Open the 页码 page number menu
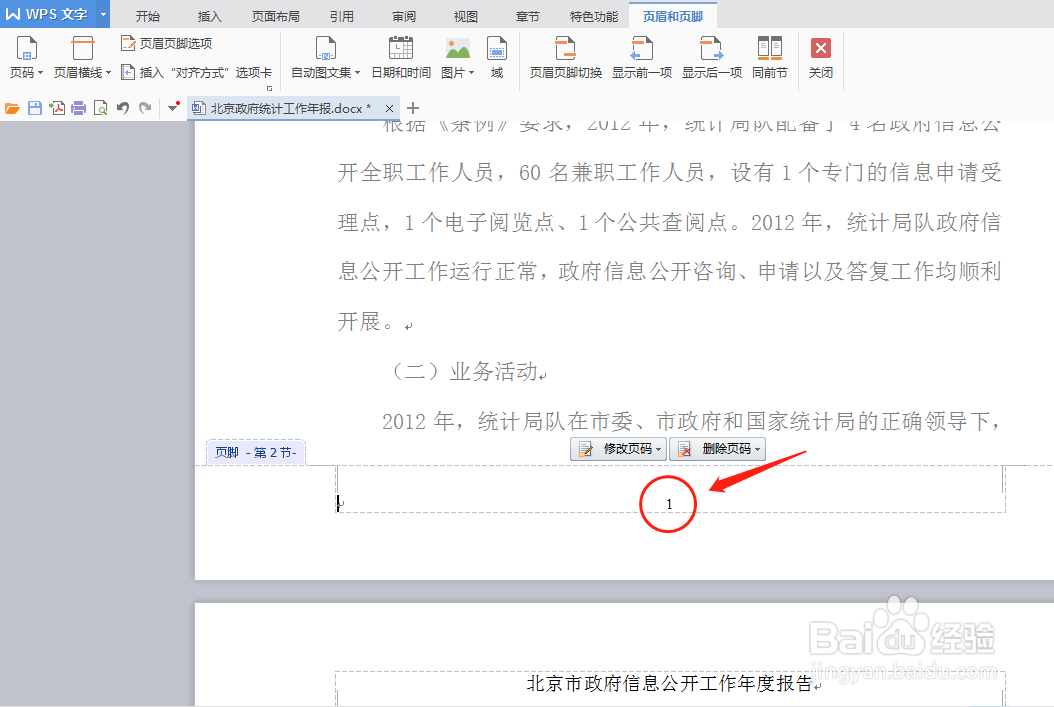Screen dimensions: 1054x707 pos(26,58)
